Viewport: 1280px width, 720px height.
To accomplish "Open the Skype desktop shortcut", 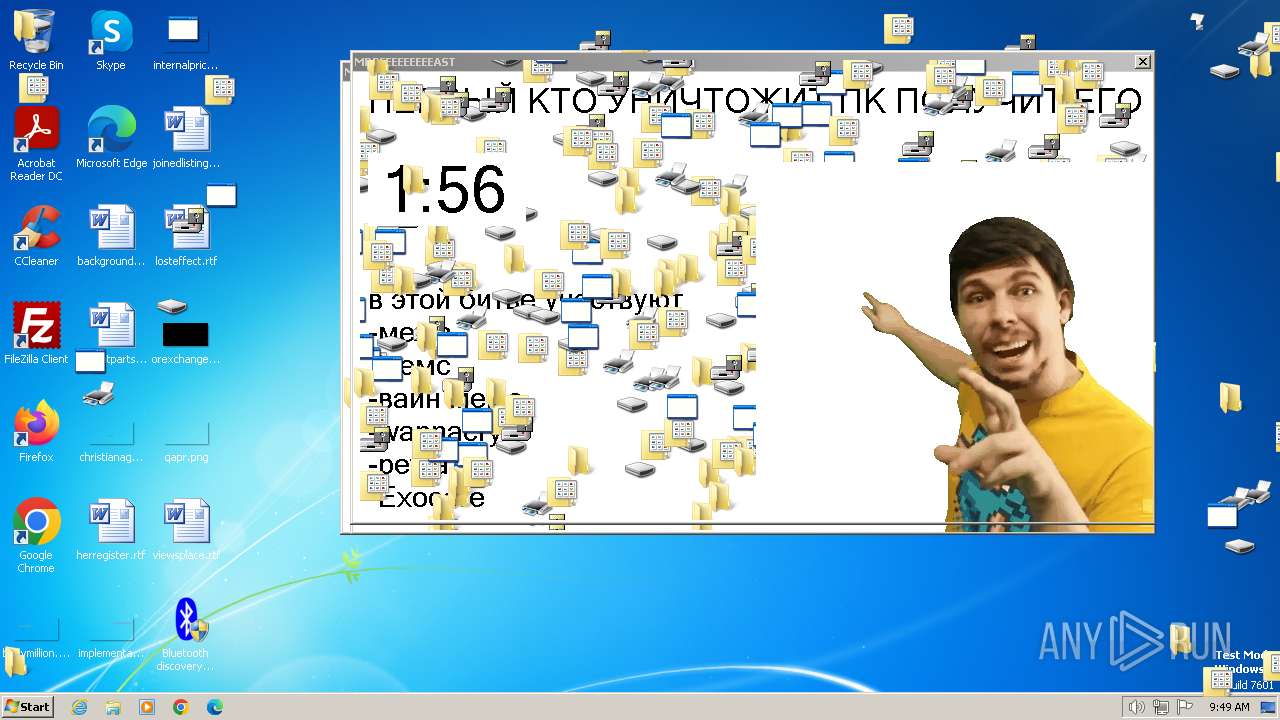I will pos(111,40).
